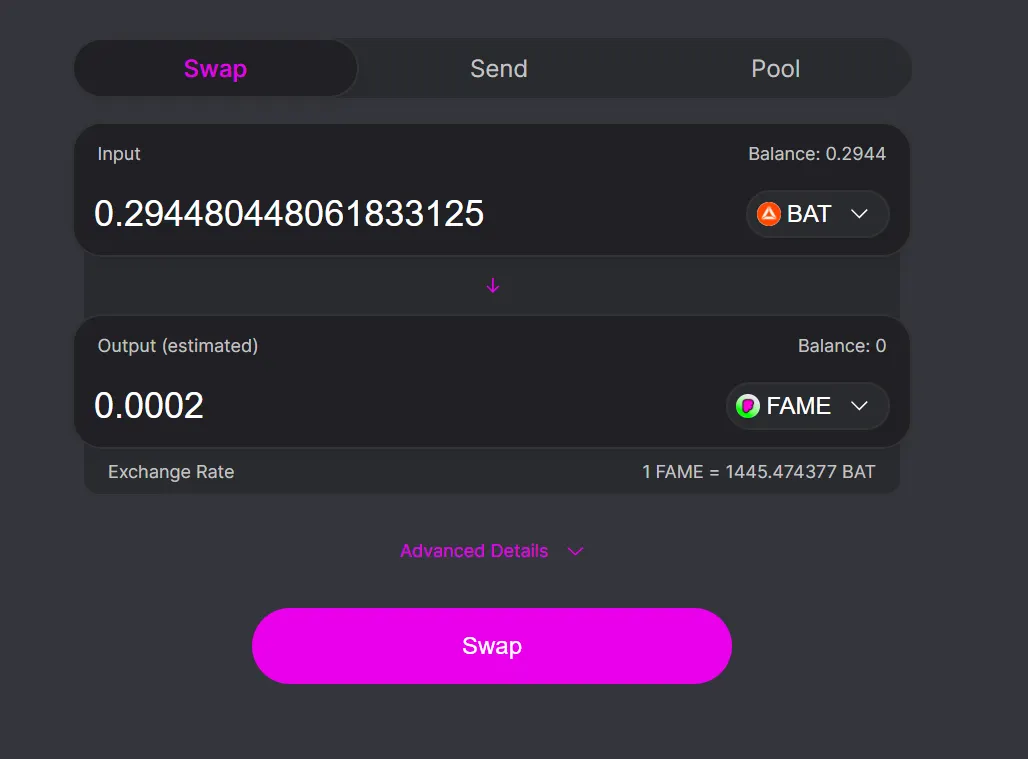The width and height of the screenshot is (1028, 759).
Task: Click the Exchange Rate label
Action: [171, 472]
